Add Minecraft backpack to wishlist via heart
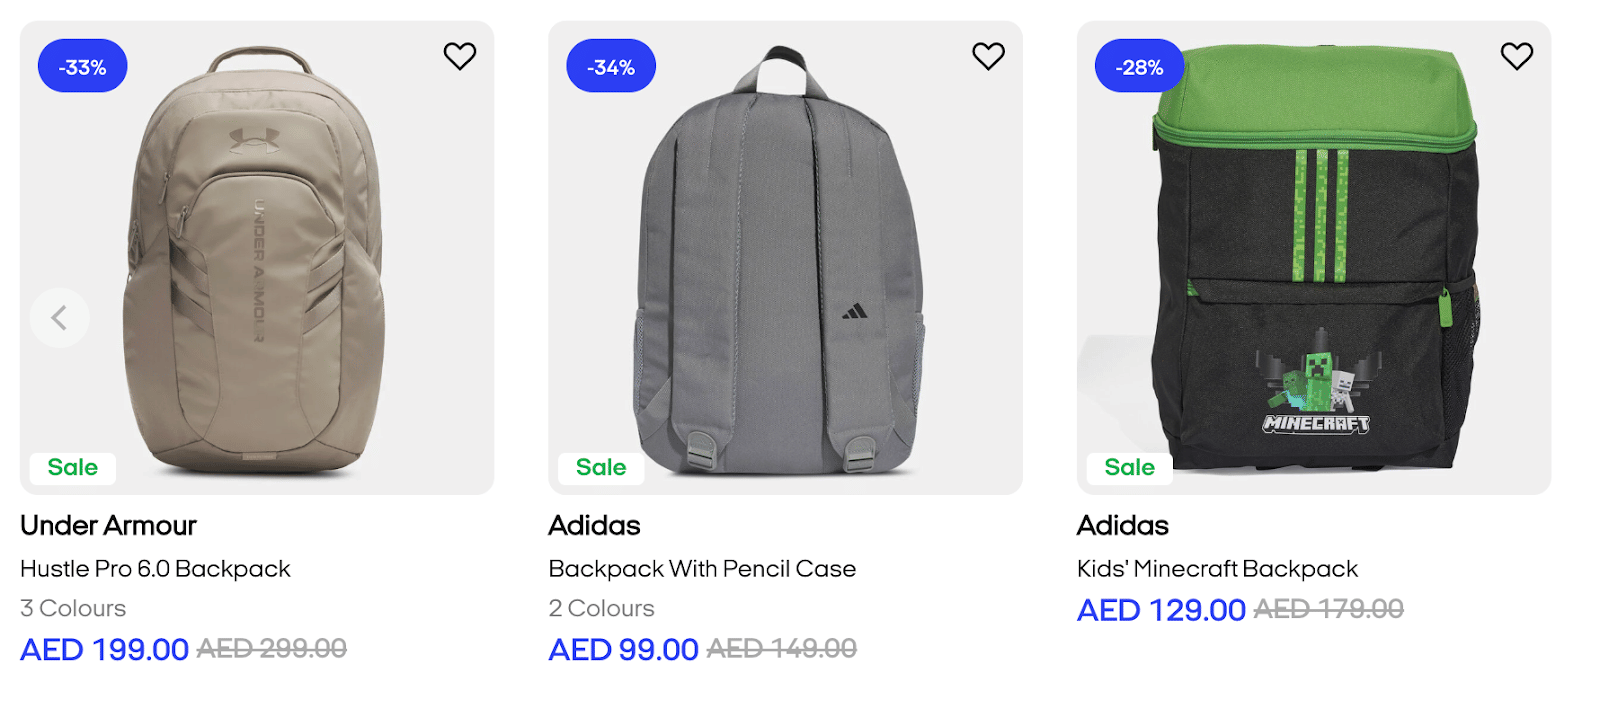1600x708 pixels. pyautogui.click(x=1516, y=56)
